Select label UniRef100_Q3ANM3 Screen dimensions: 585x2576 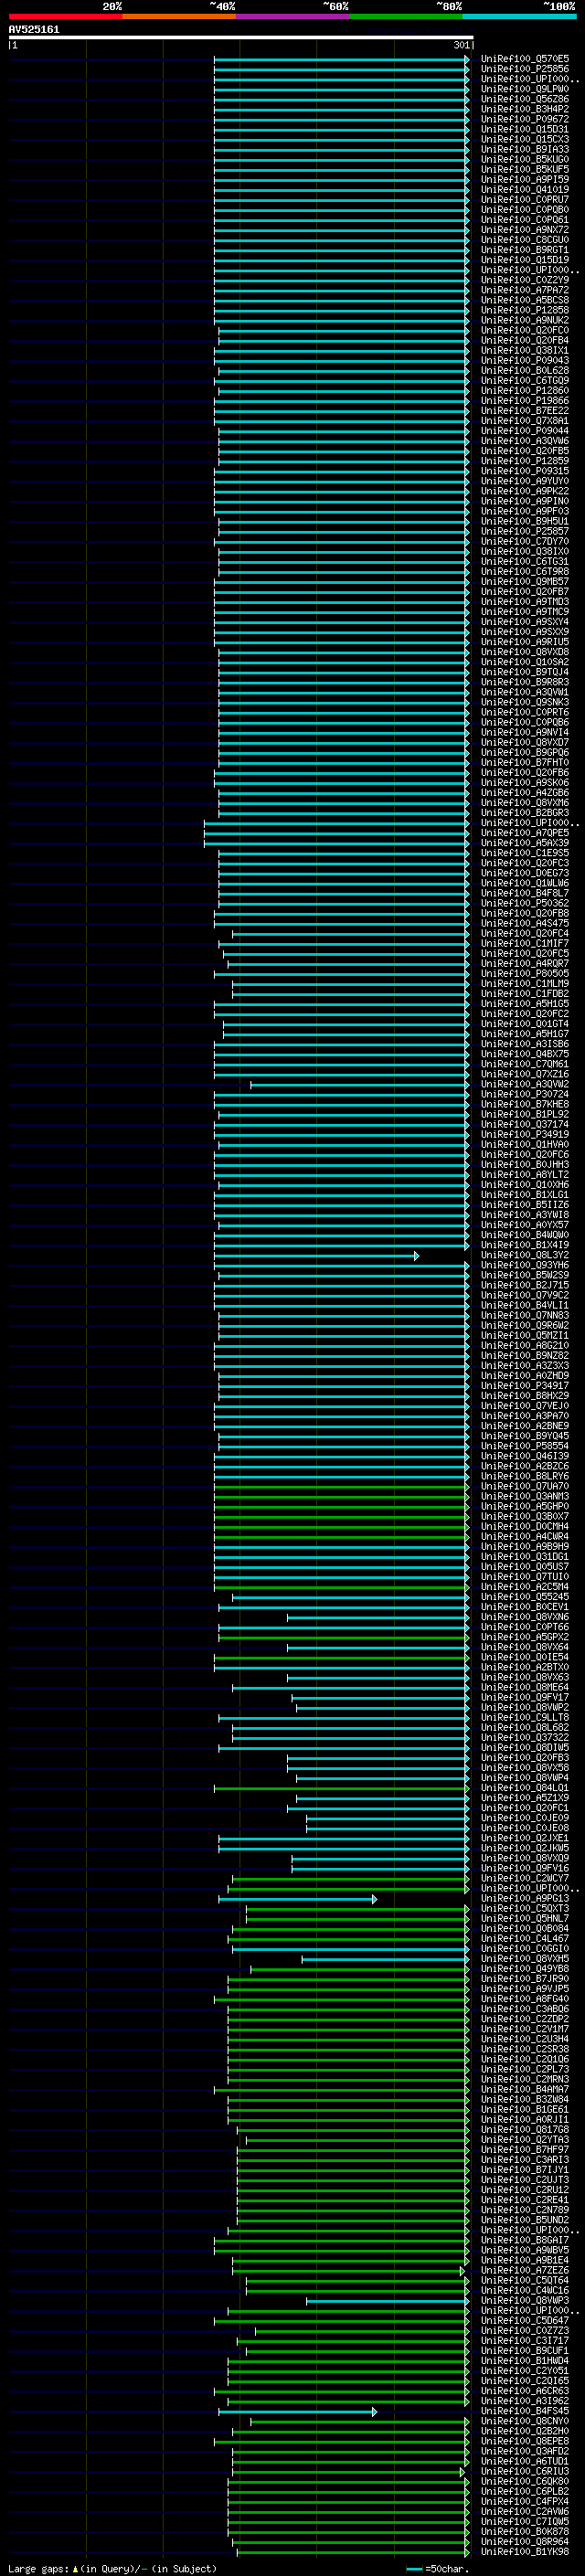click(524, 1496)
